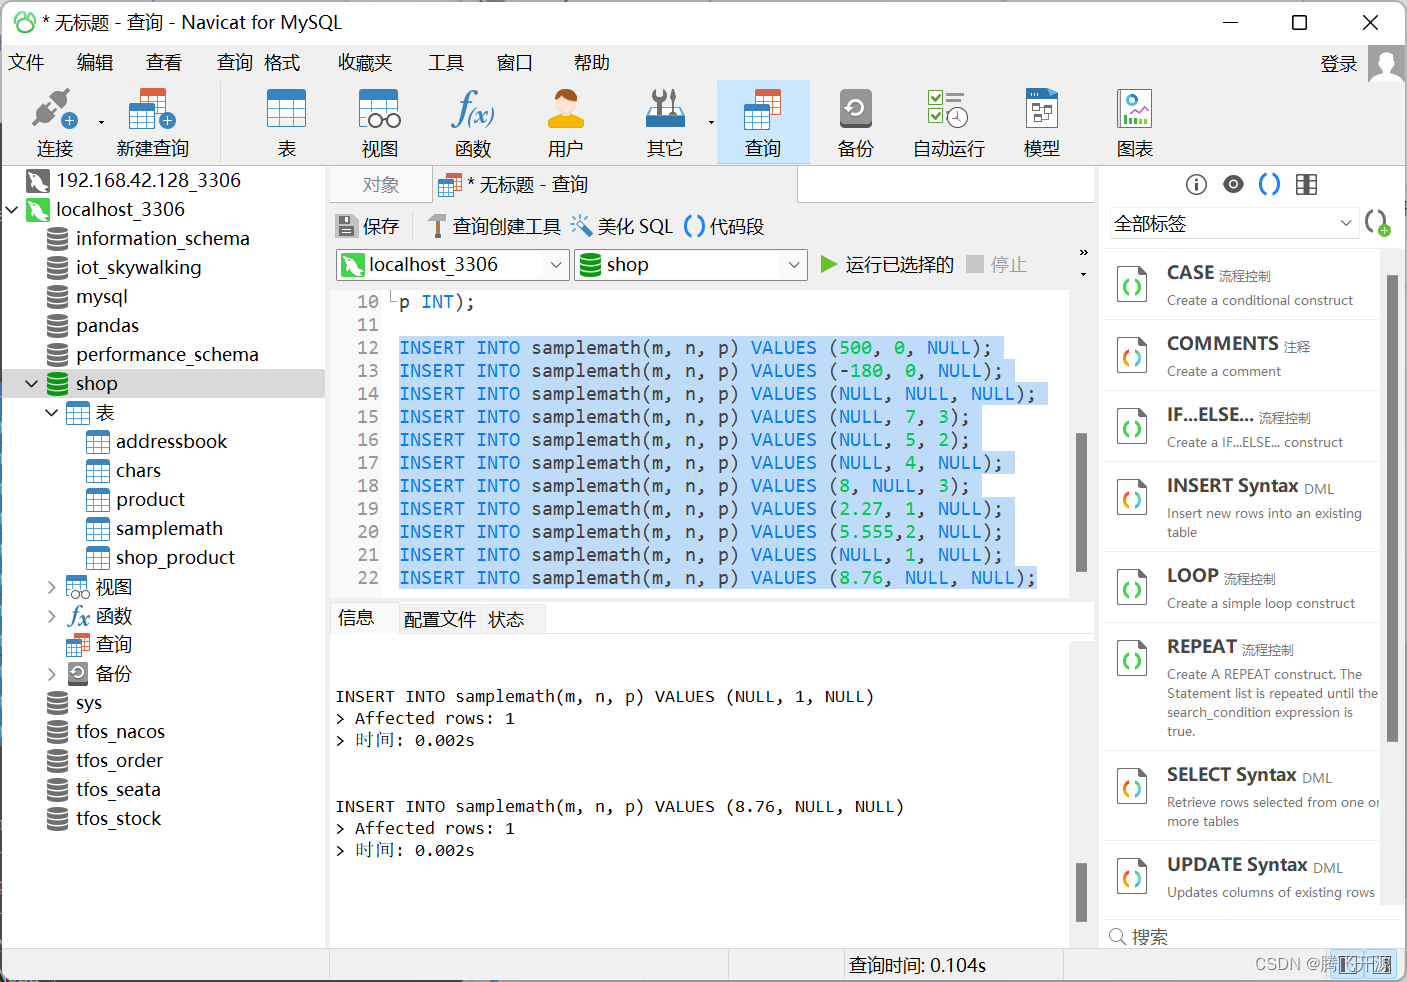Select the samplemath table in tree
This screenshot has height=982, width=1407.
tap(169, 529)
